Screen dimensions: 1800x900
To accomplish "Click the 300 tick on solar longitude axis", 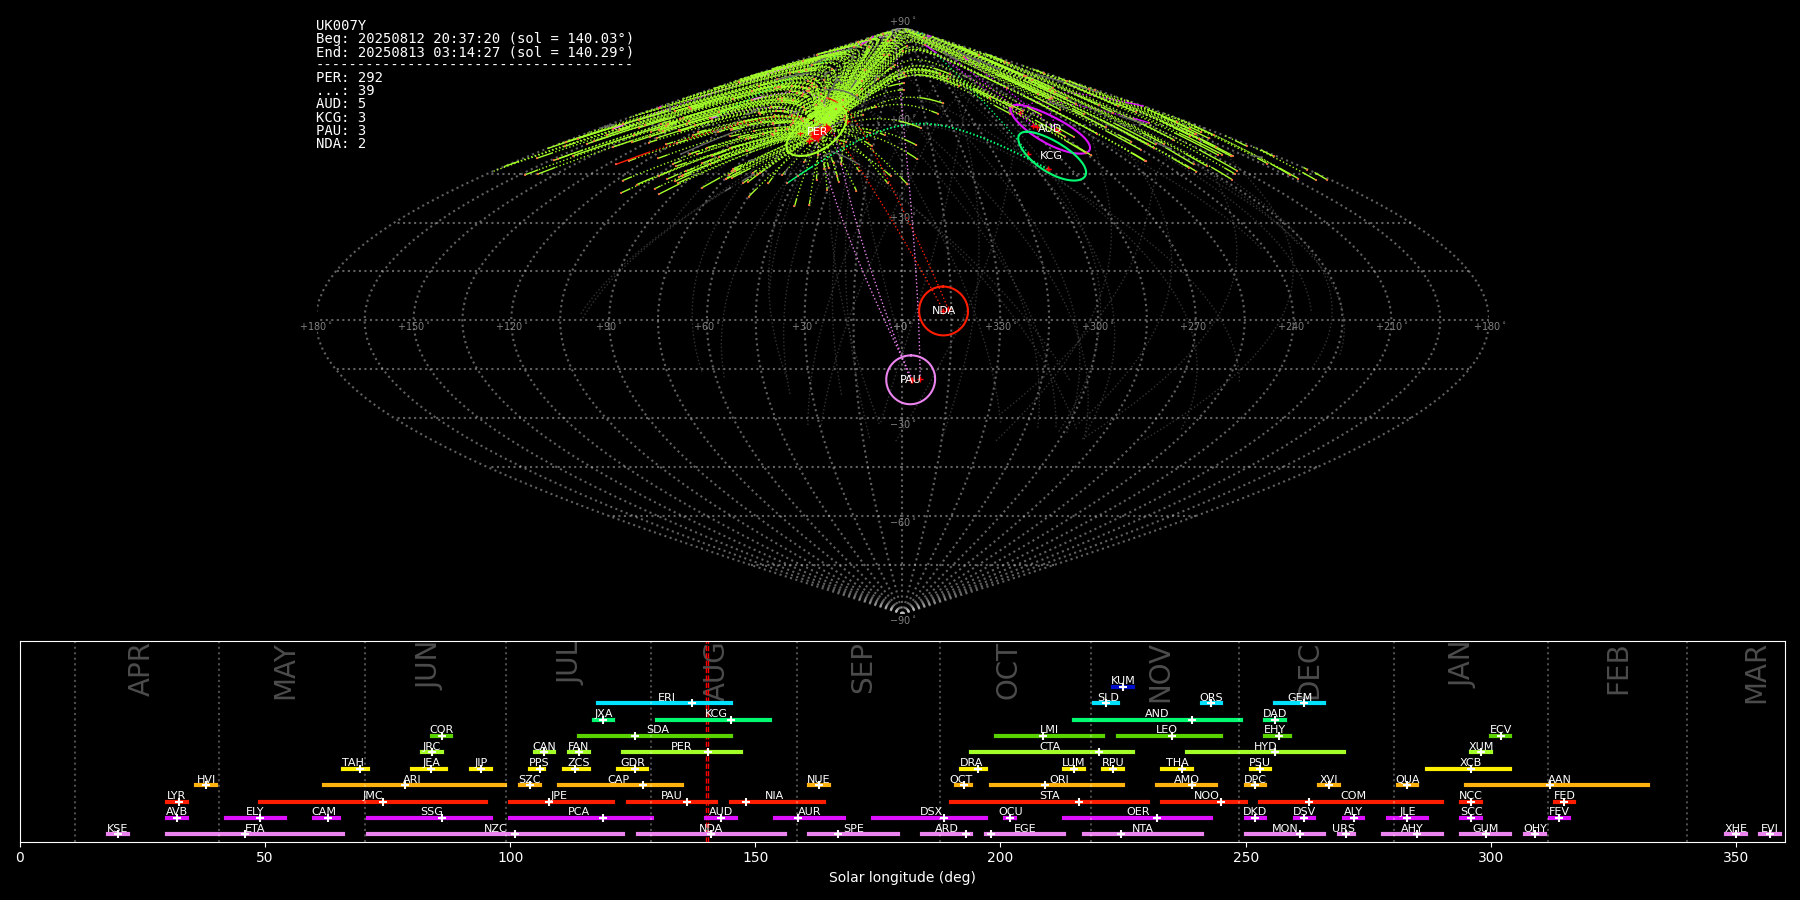I will (x=1490, y=857).
